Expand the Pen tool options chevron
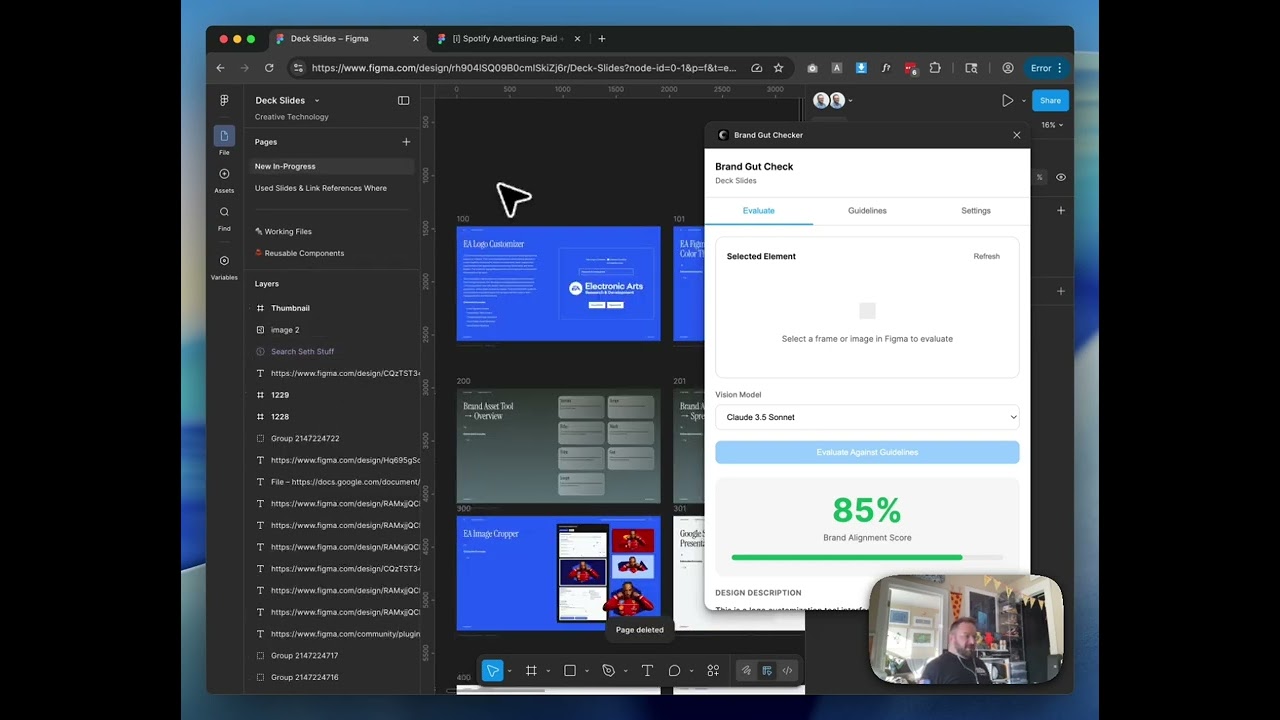The width and height of the screenshot is (1280, 720). (625, 671)
